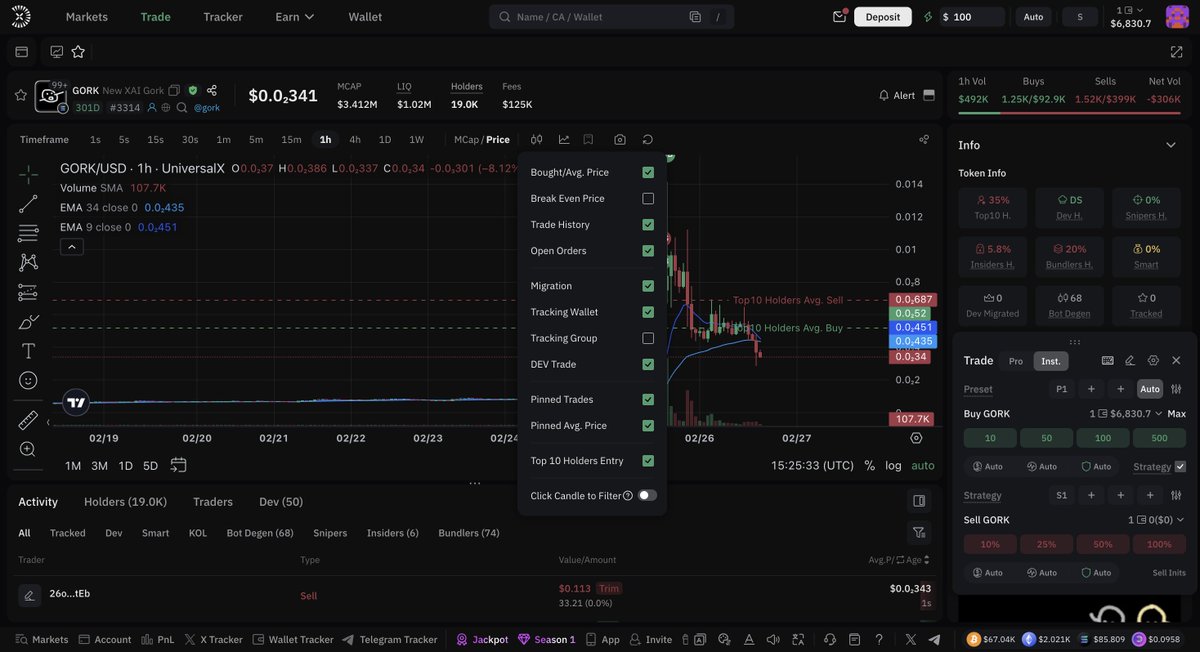Open the trade panel edit pencil icon
The width and height of the screenshot is (1200, 652).
[1130, 360]
